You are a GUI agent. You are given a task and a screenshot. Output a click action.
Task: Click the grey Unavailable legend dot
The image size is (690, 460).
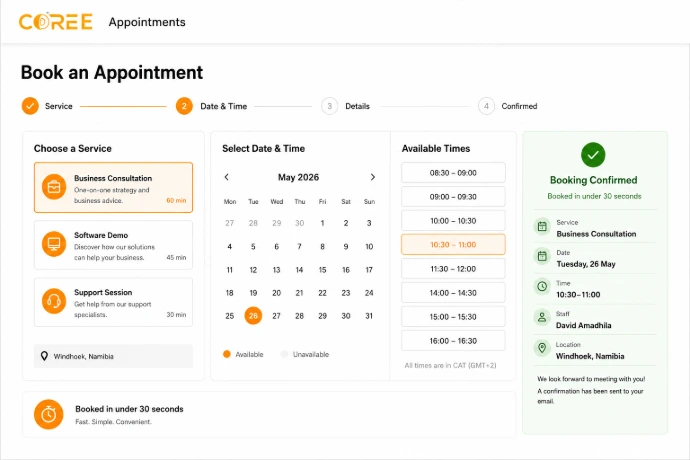(x=284, y=354)
